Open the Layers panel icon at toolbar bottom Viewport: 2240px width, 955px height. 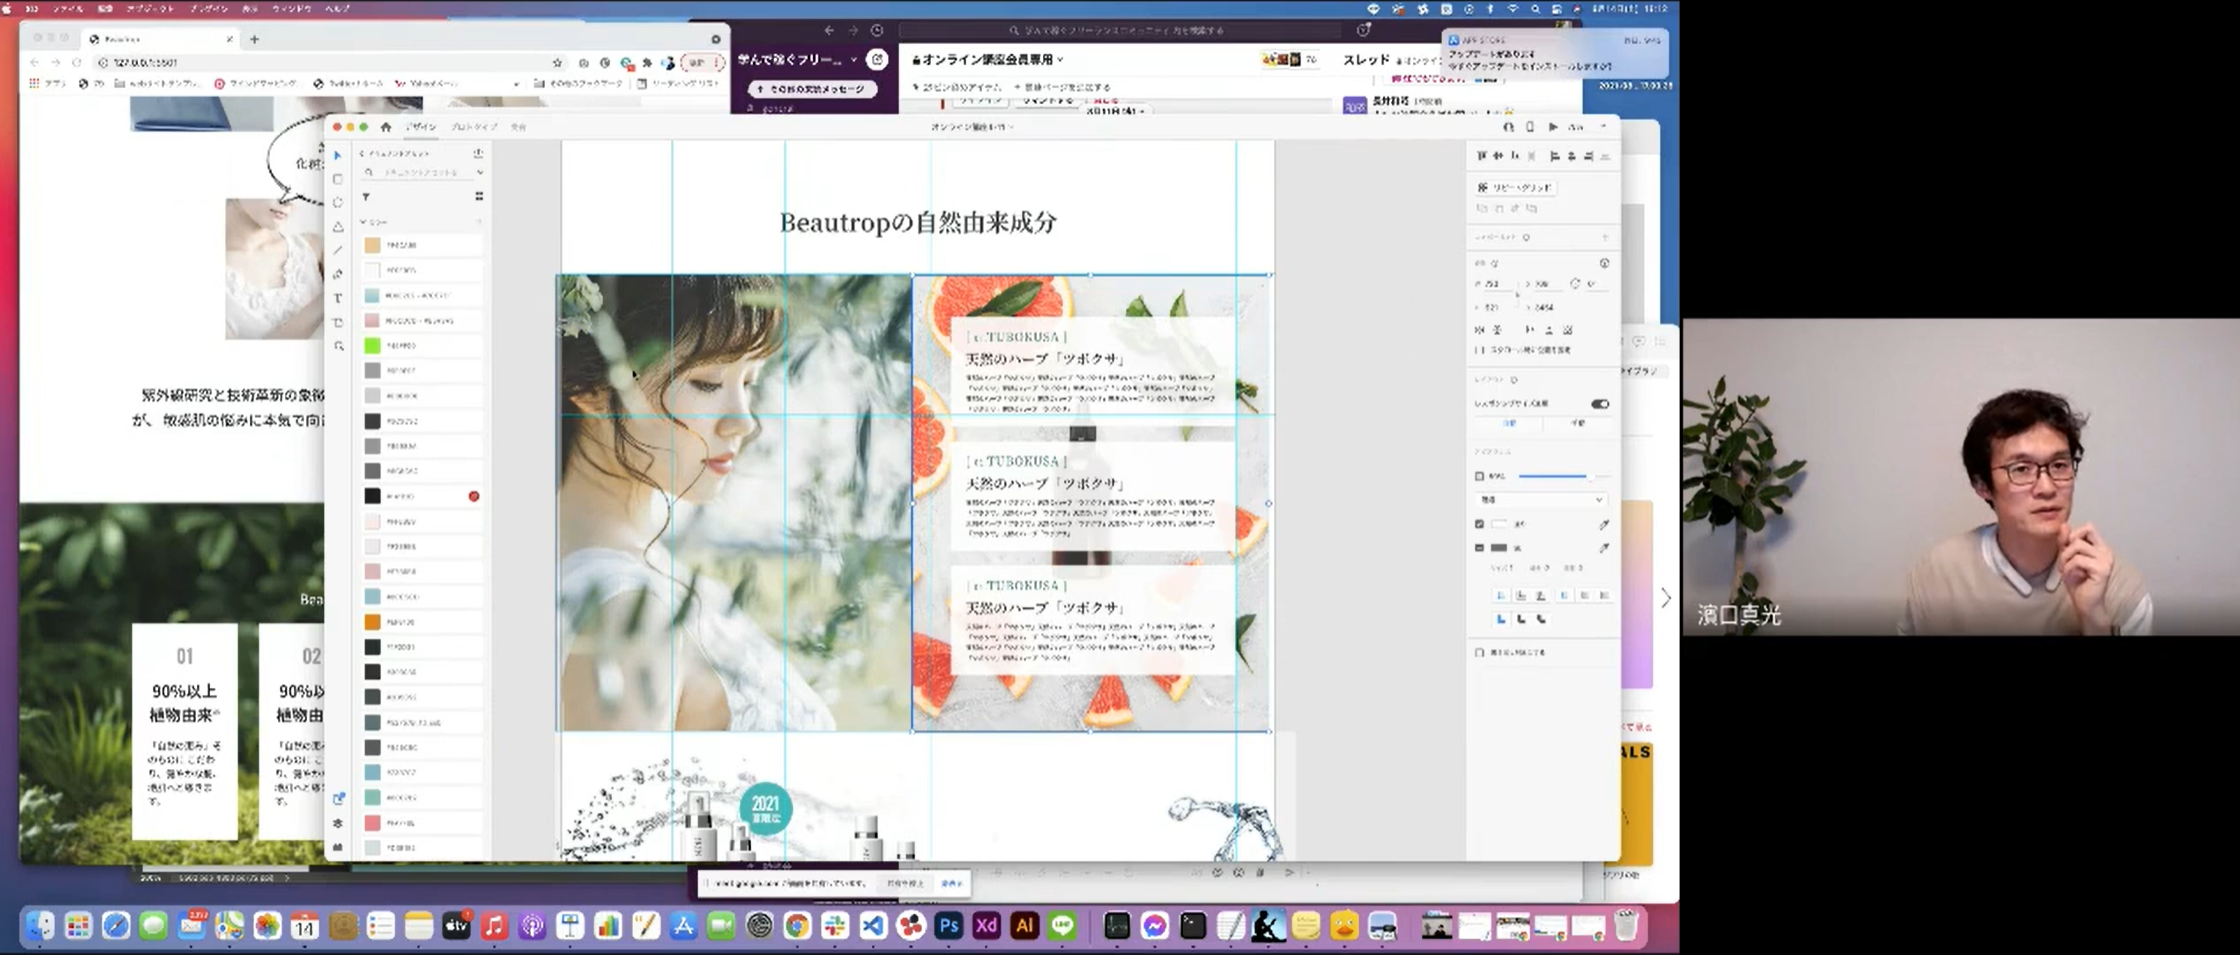click(x=338, y=823)
